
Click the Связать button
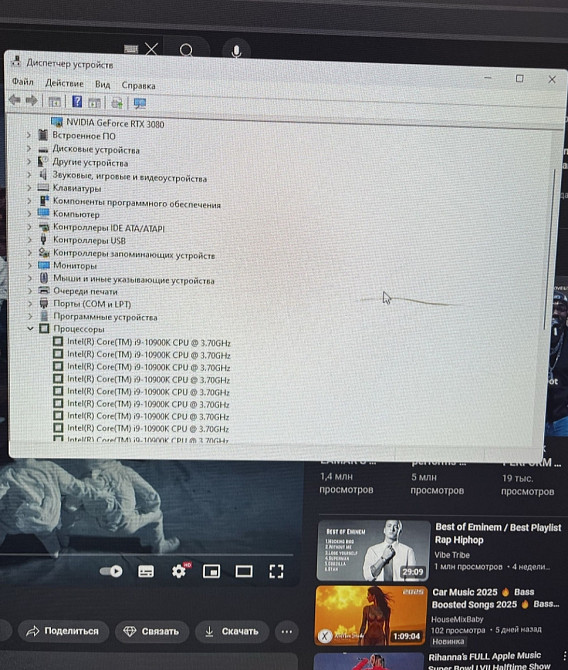(152, 632)
